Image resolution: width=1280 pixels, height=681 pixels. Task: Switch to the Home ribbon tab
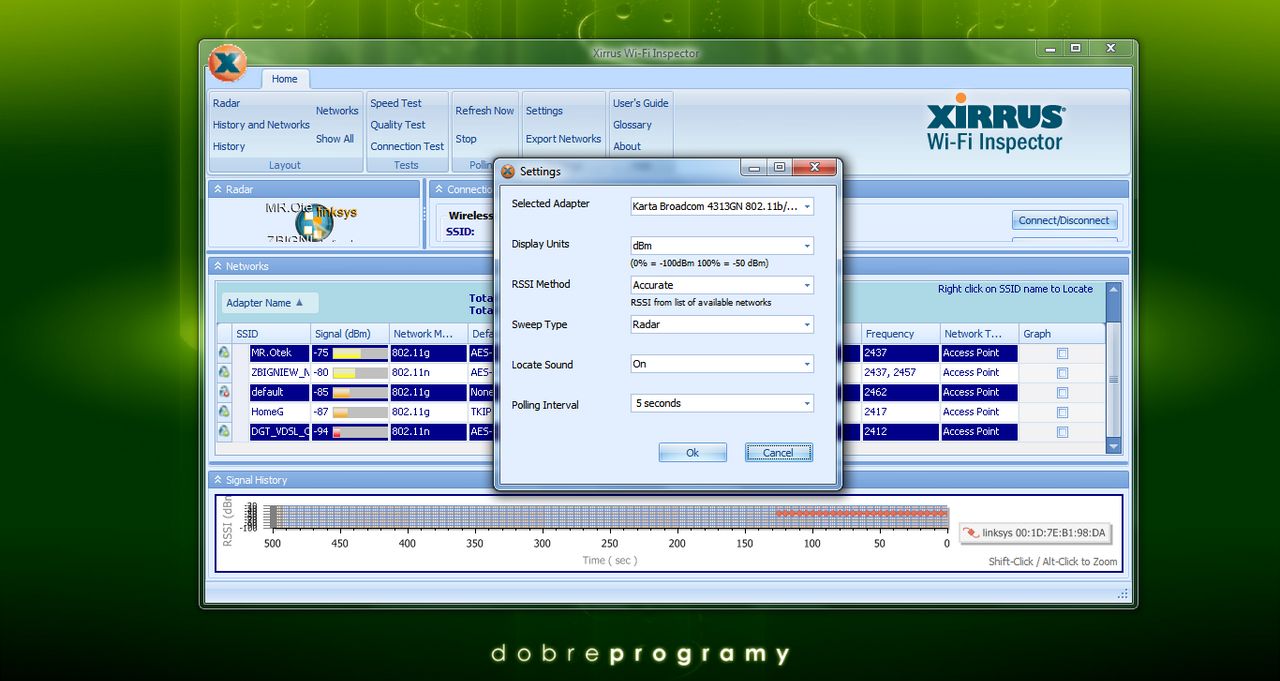pos(285,79)
